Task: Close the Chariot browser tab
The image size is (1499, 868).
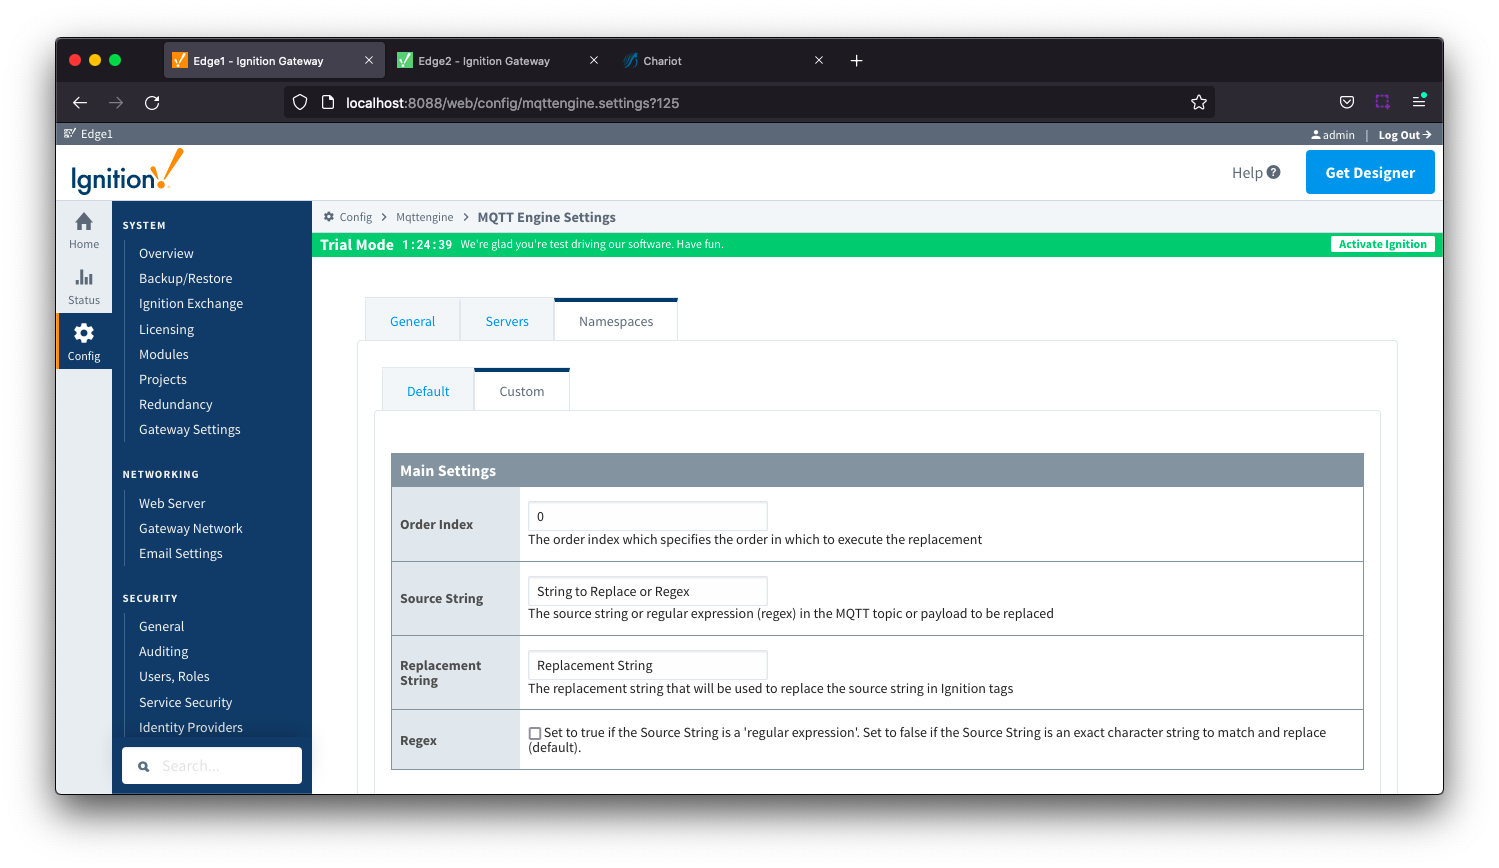Action: [x=819, y=60]
